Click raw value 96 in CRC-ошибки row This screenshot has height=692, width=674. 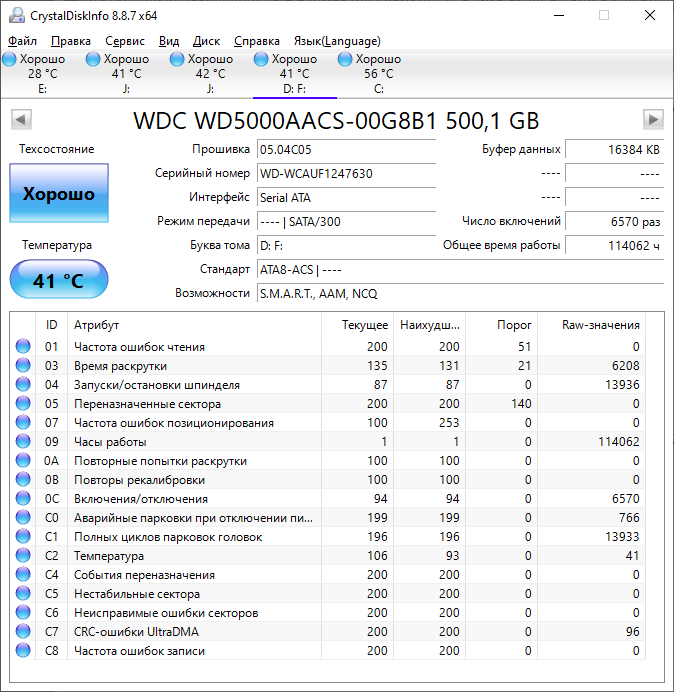point(633,632)
